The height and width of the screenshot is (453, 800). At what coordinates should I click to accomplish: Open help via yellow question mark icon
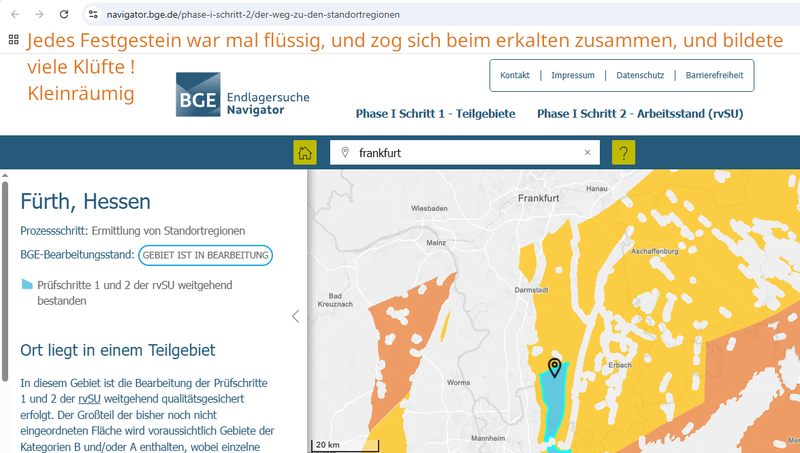[x=623, y=153]
